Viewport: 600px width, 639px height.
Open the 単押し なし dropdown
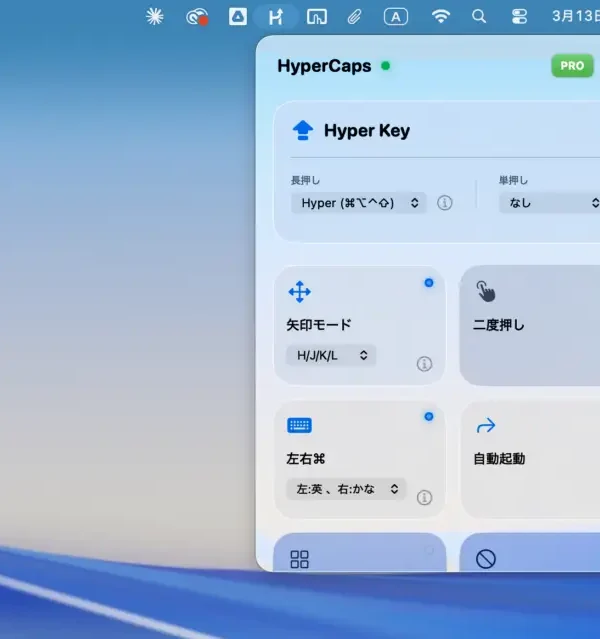tap(550, 203)
